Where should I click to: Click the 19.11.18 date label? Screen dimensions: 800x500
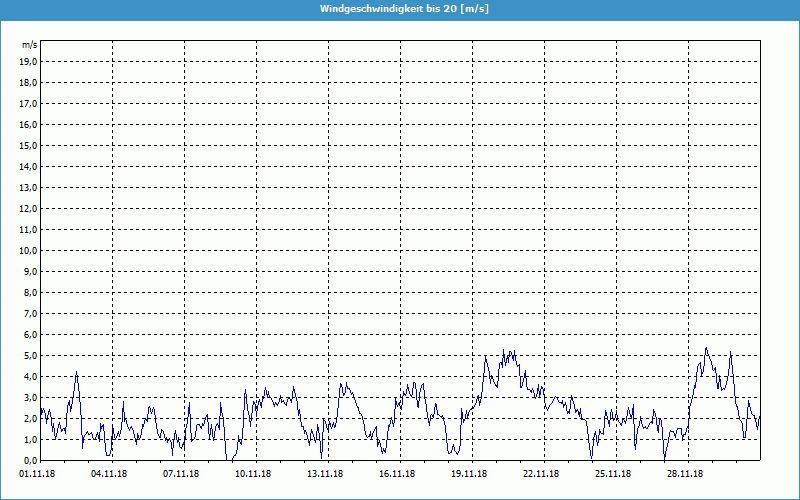click(x=470, y=475)
